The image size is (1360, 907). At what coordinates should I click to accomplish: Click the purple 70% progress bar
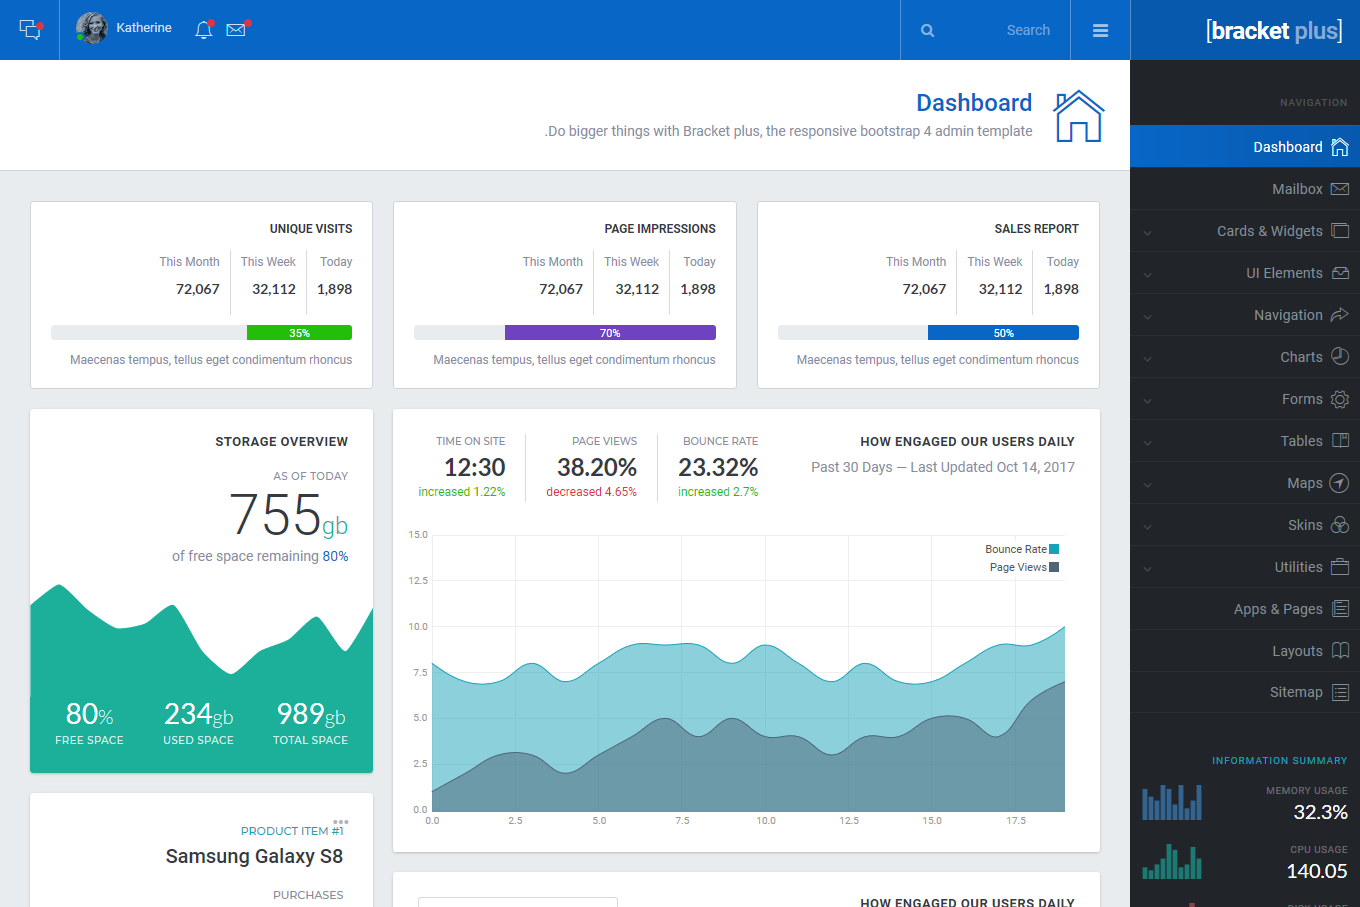click(x=610, y=333)
